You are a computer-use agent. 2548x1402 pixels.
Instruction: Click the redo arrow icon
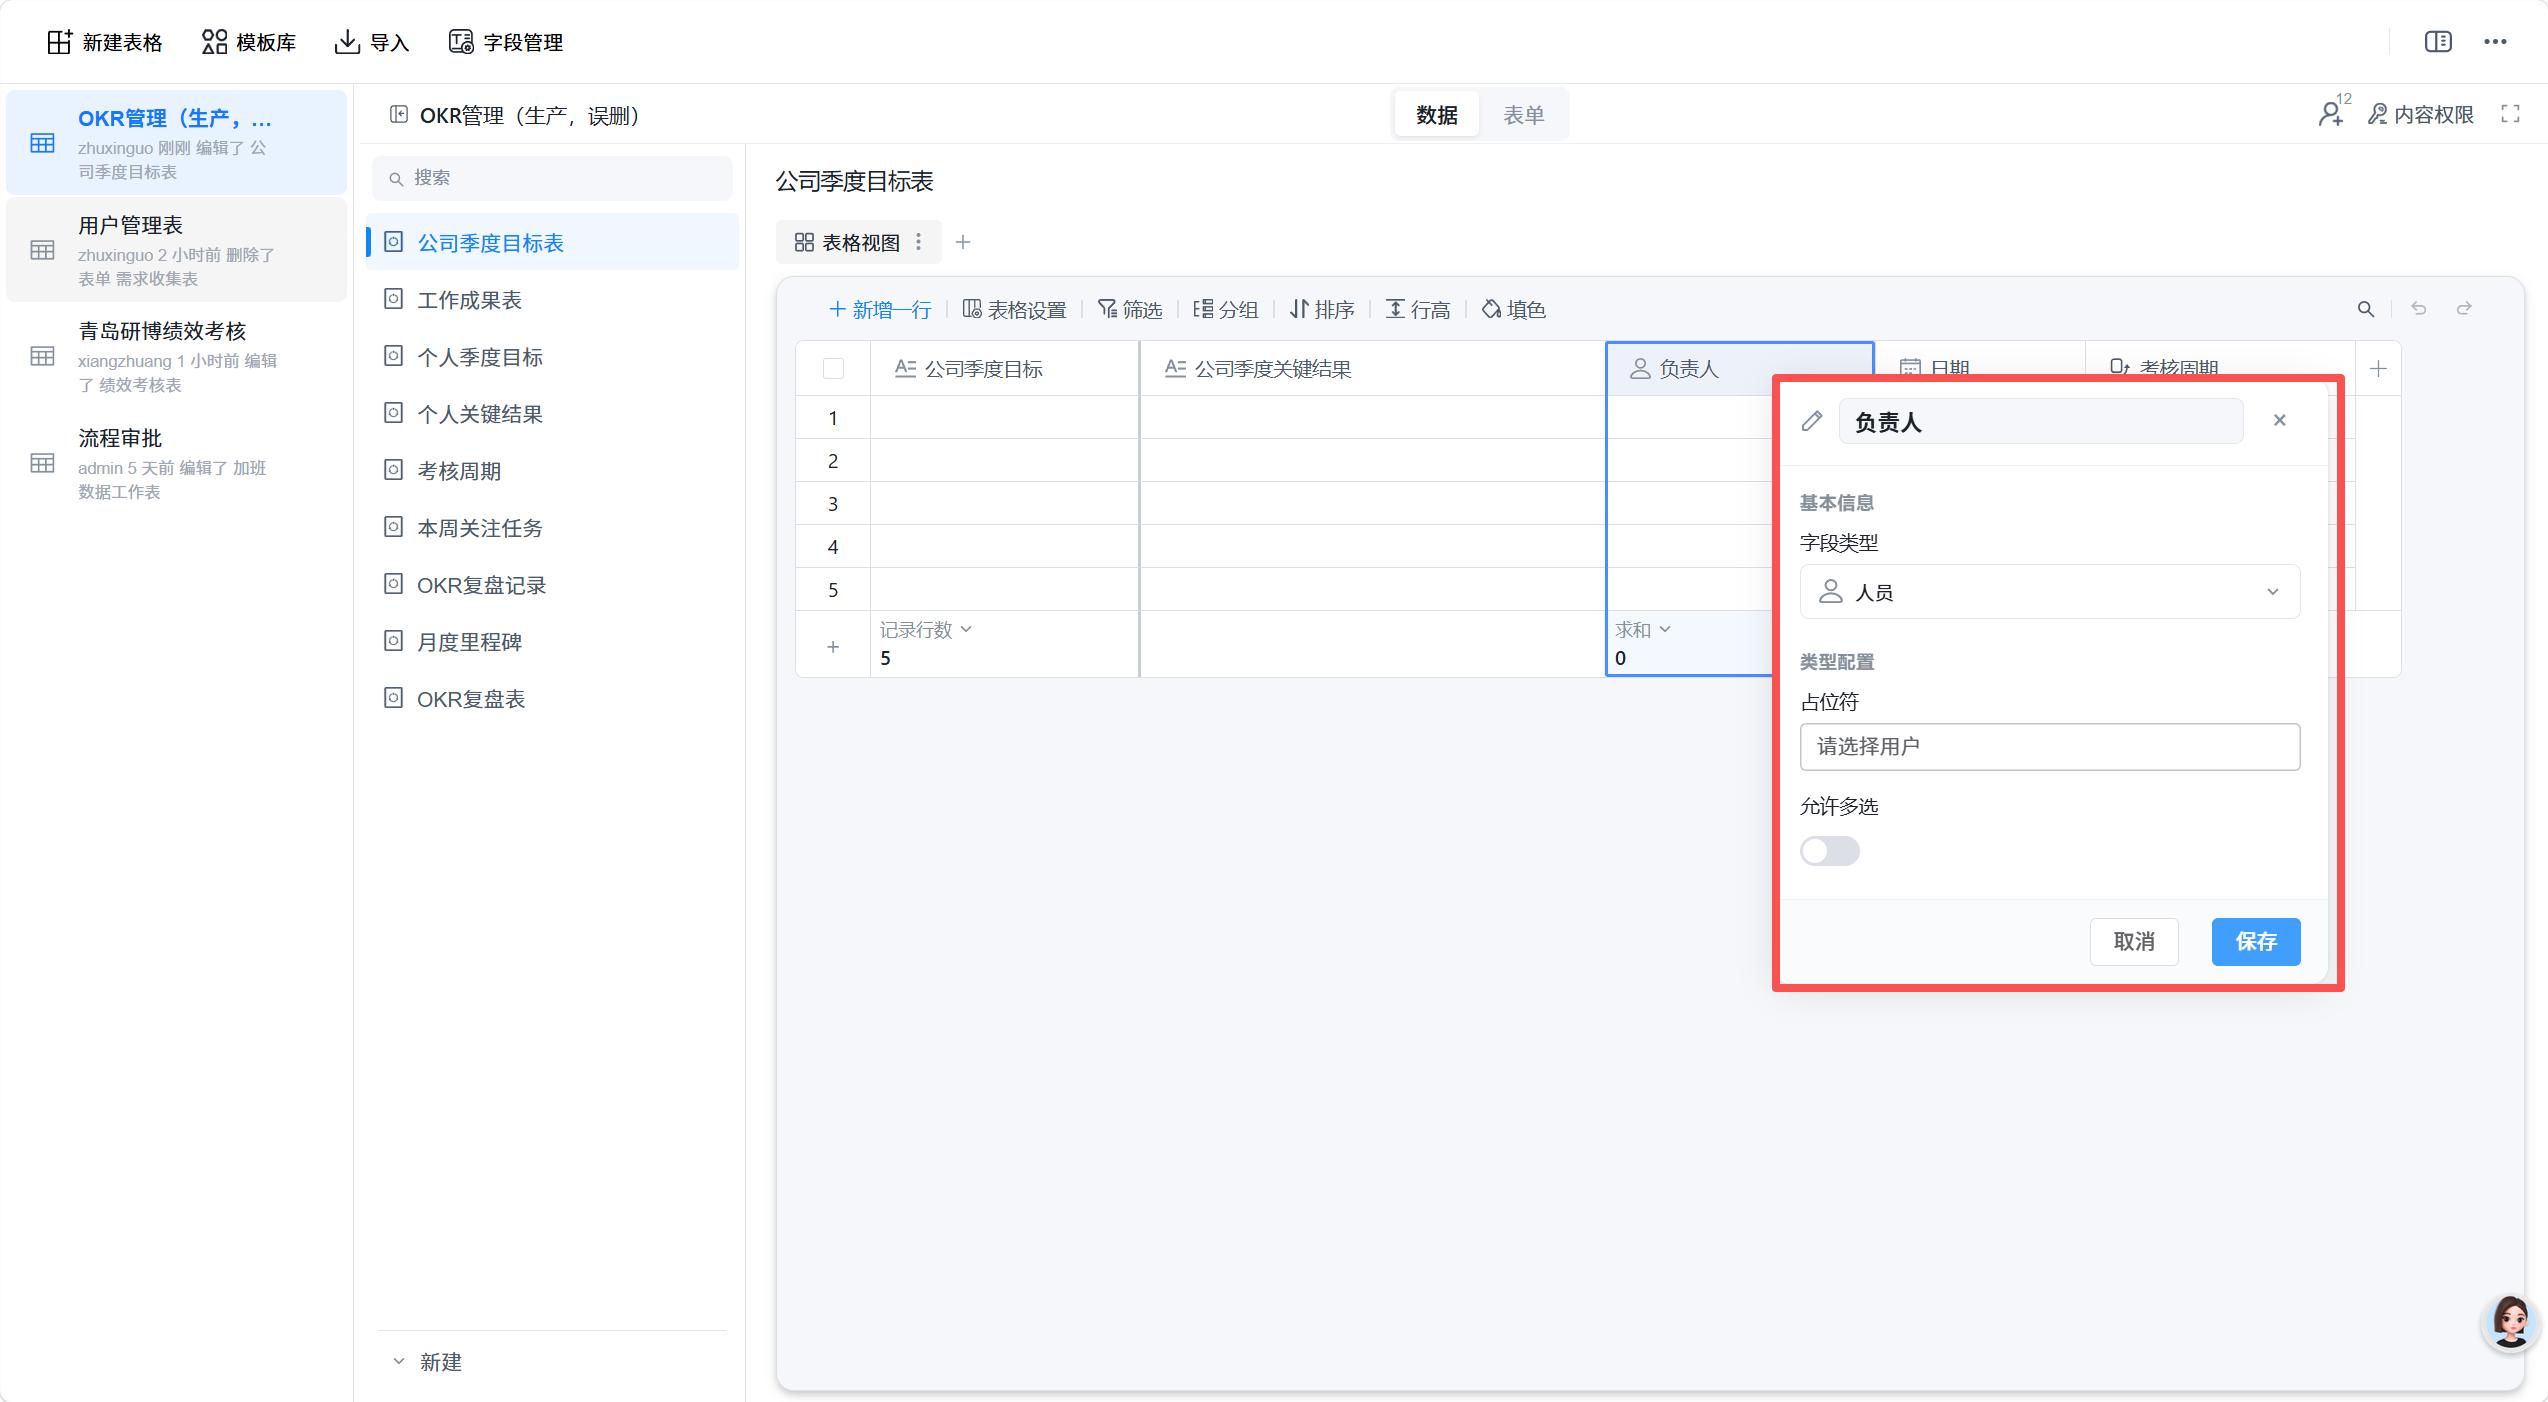[2465, 308]
